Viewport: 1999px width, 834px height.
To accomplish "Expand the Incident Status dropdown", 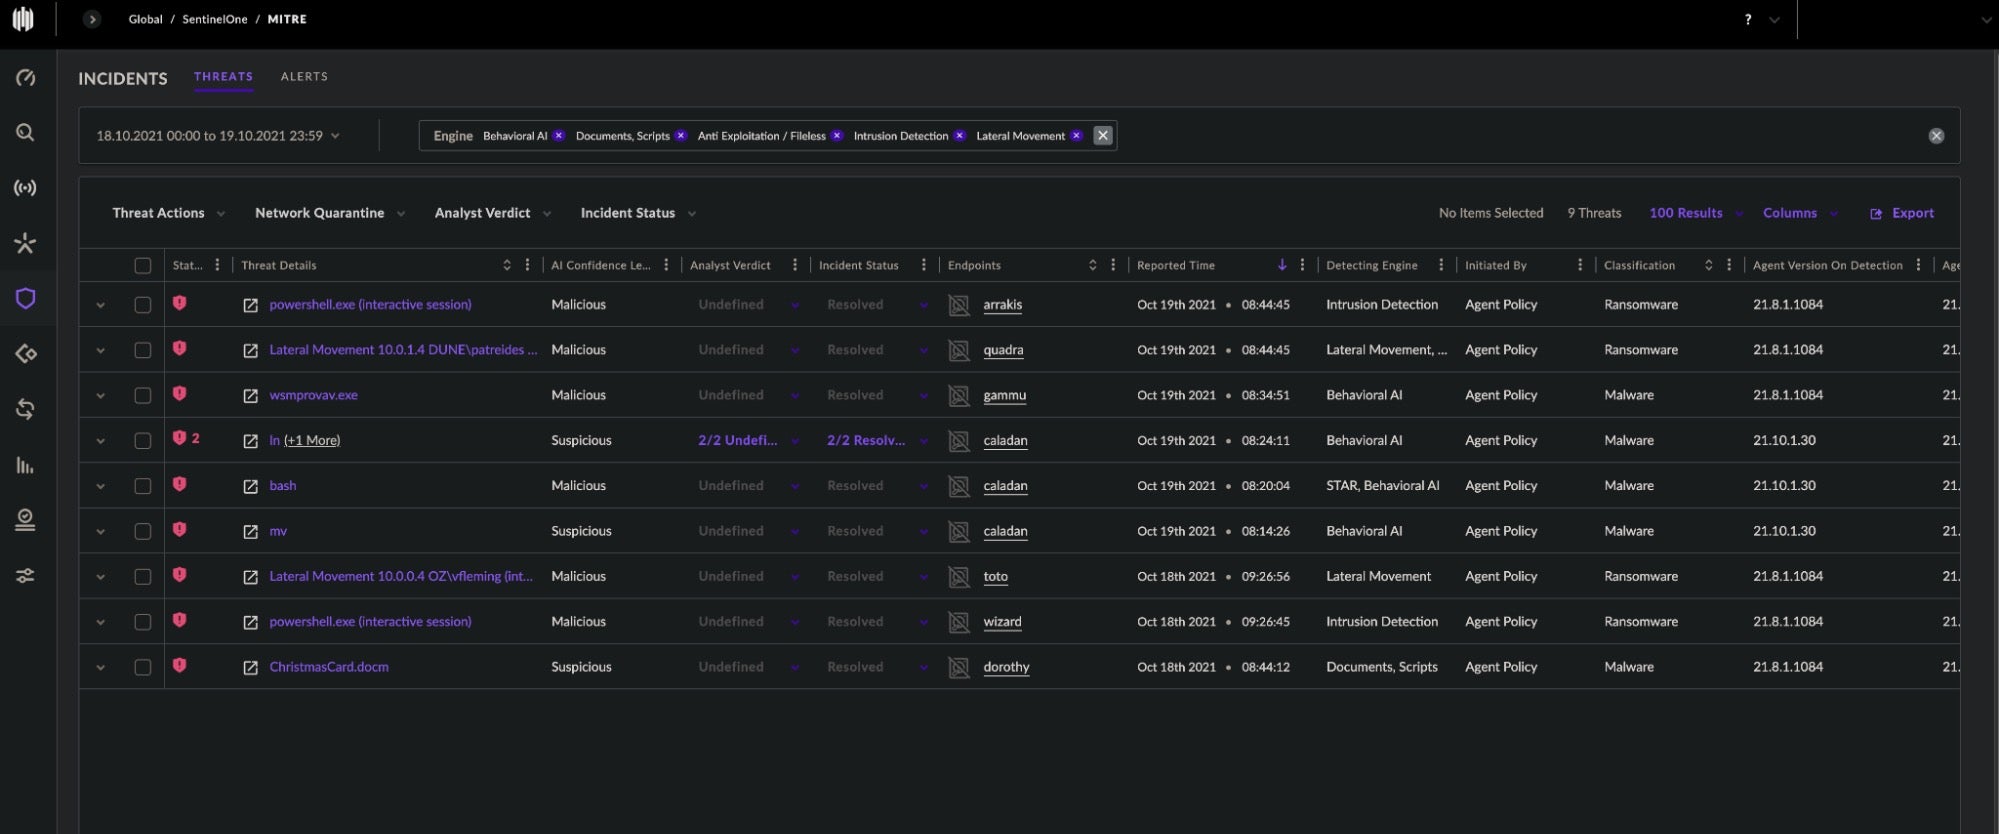I will click(x=637, y=213).
